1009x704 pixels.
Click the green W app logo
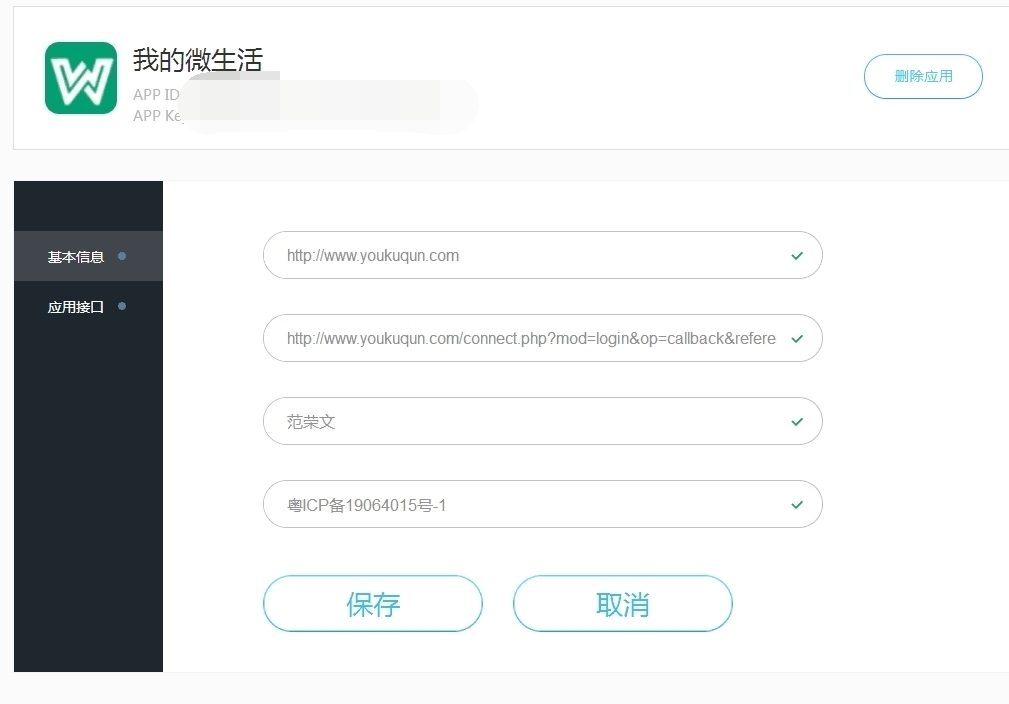tap(80, 78)
